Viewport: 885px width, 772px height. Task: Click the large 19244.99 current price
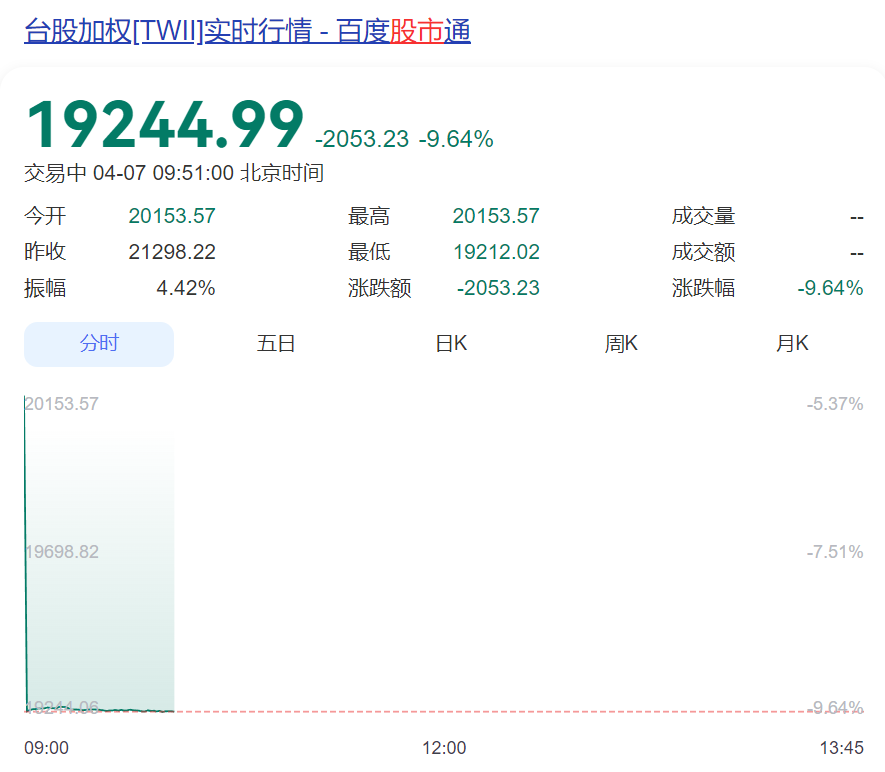tap(164, 126)
